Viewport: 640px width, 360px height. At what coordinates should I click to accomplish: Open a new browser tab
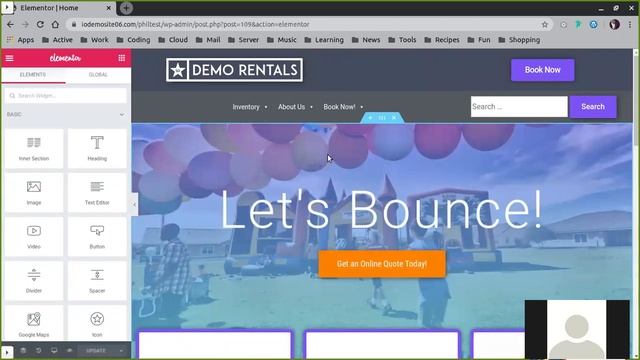(126, 8)
